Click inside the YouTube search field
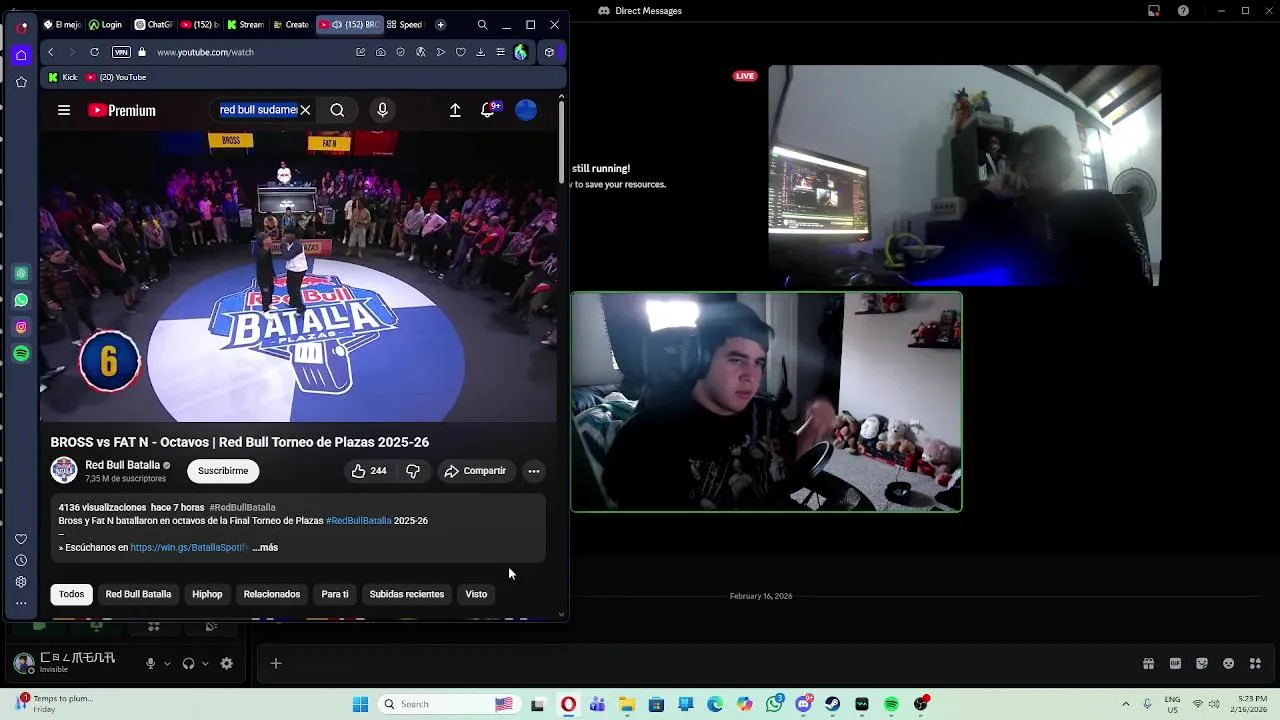The height and width of the screenshot is (720, 1280). click(x=258, y=110)
